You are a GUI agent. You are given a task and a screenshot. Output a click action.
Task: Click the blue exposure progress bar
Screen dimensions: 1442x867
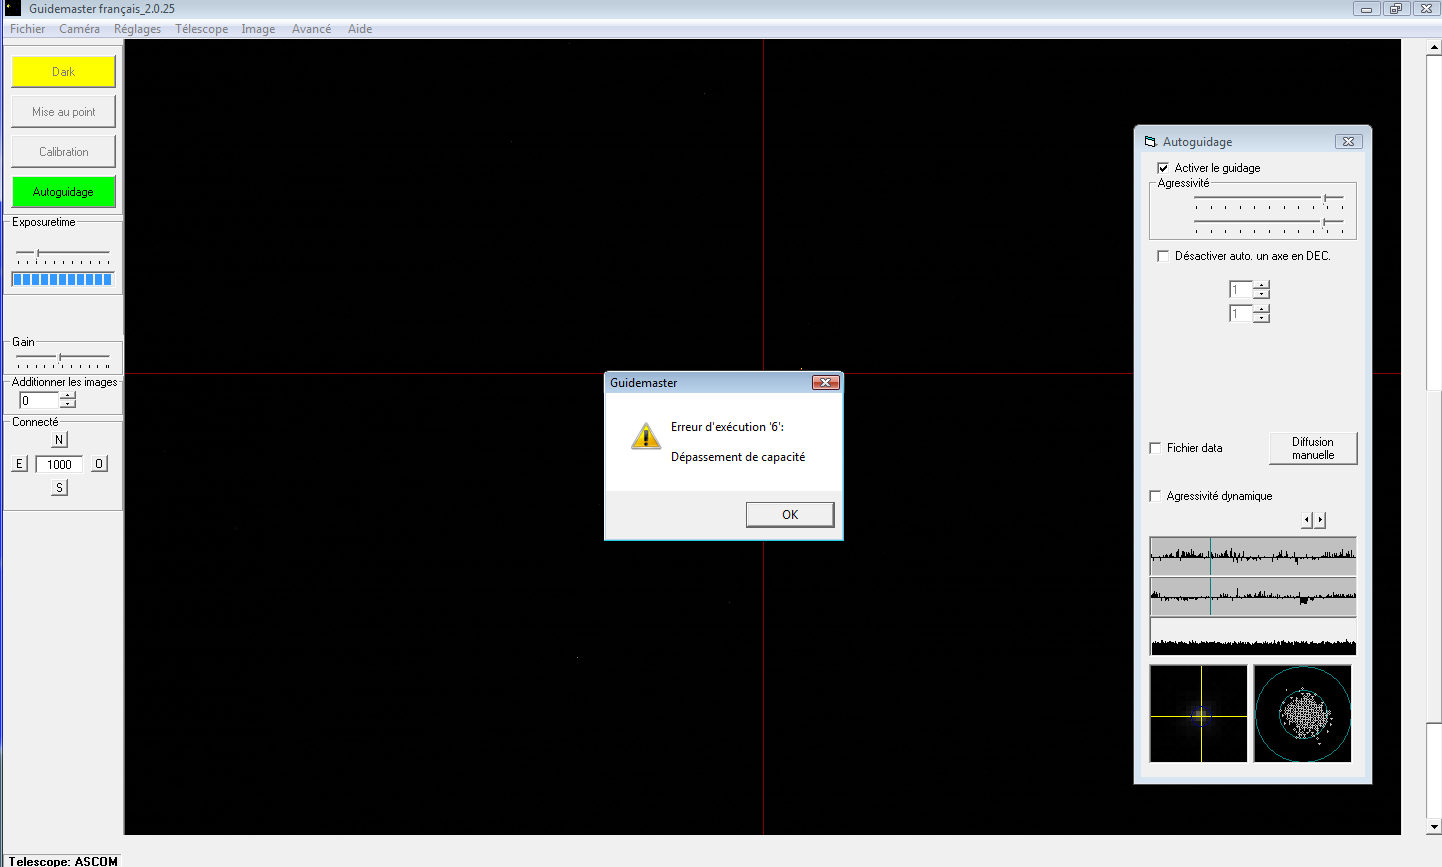click(63, 279)
